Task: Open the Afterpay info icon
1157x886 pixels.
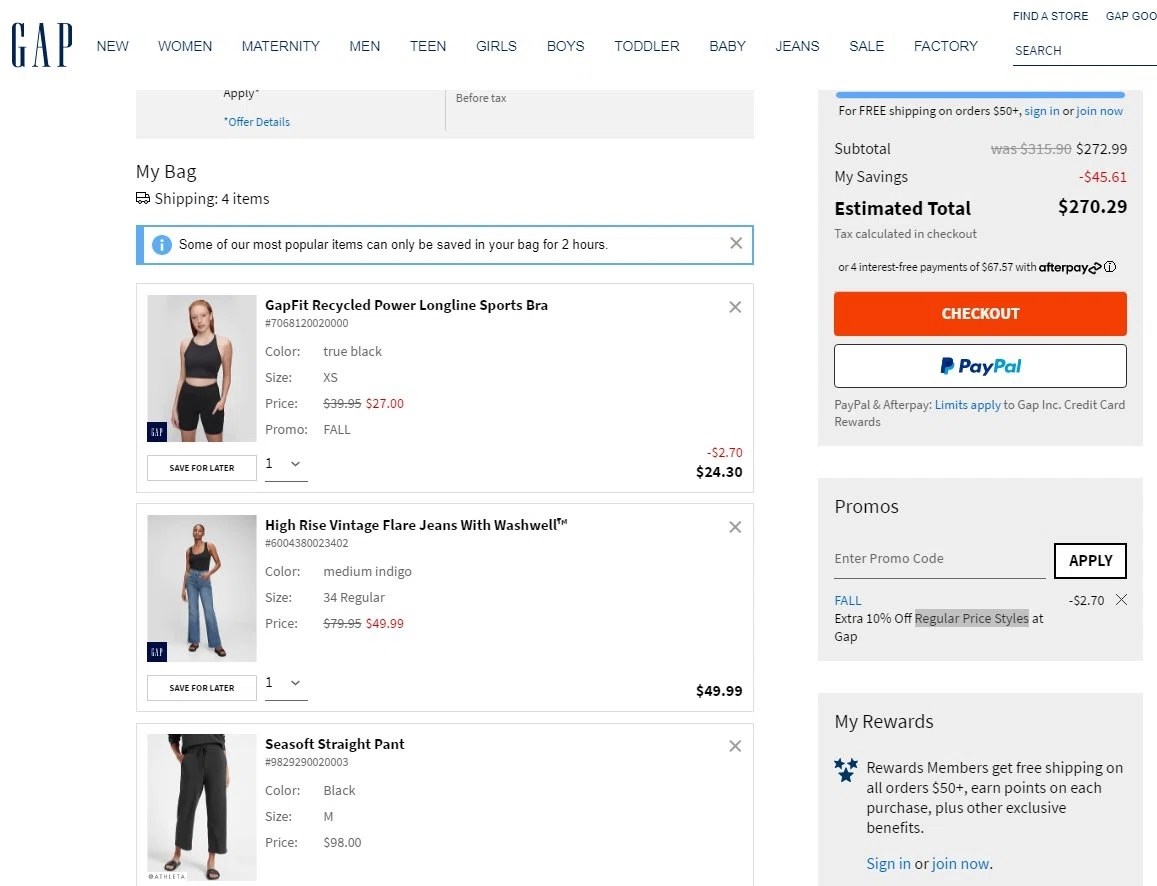Action: 1110,267
